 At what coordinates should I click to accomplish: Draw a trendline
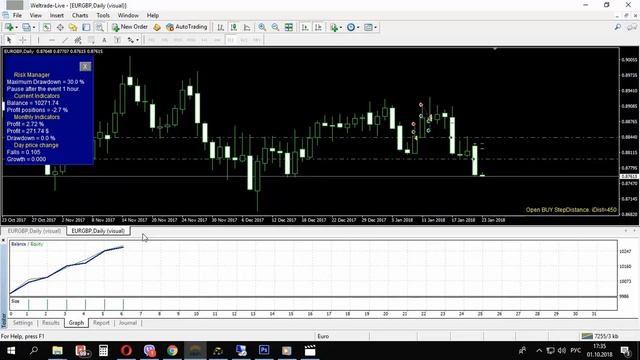pyautogui.click(x=65, y=40)
